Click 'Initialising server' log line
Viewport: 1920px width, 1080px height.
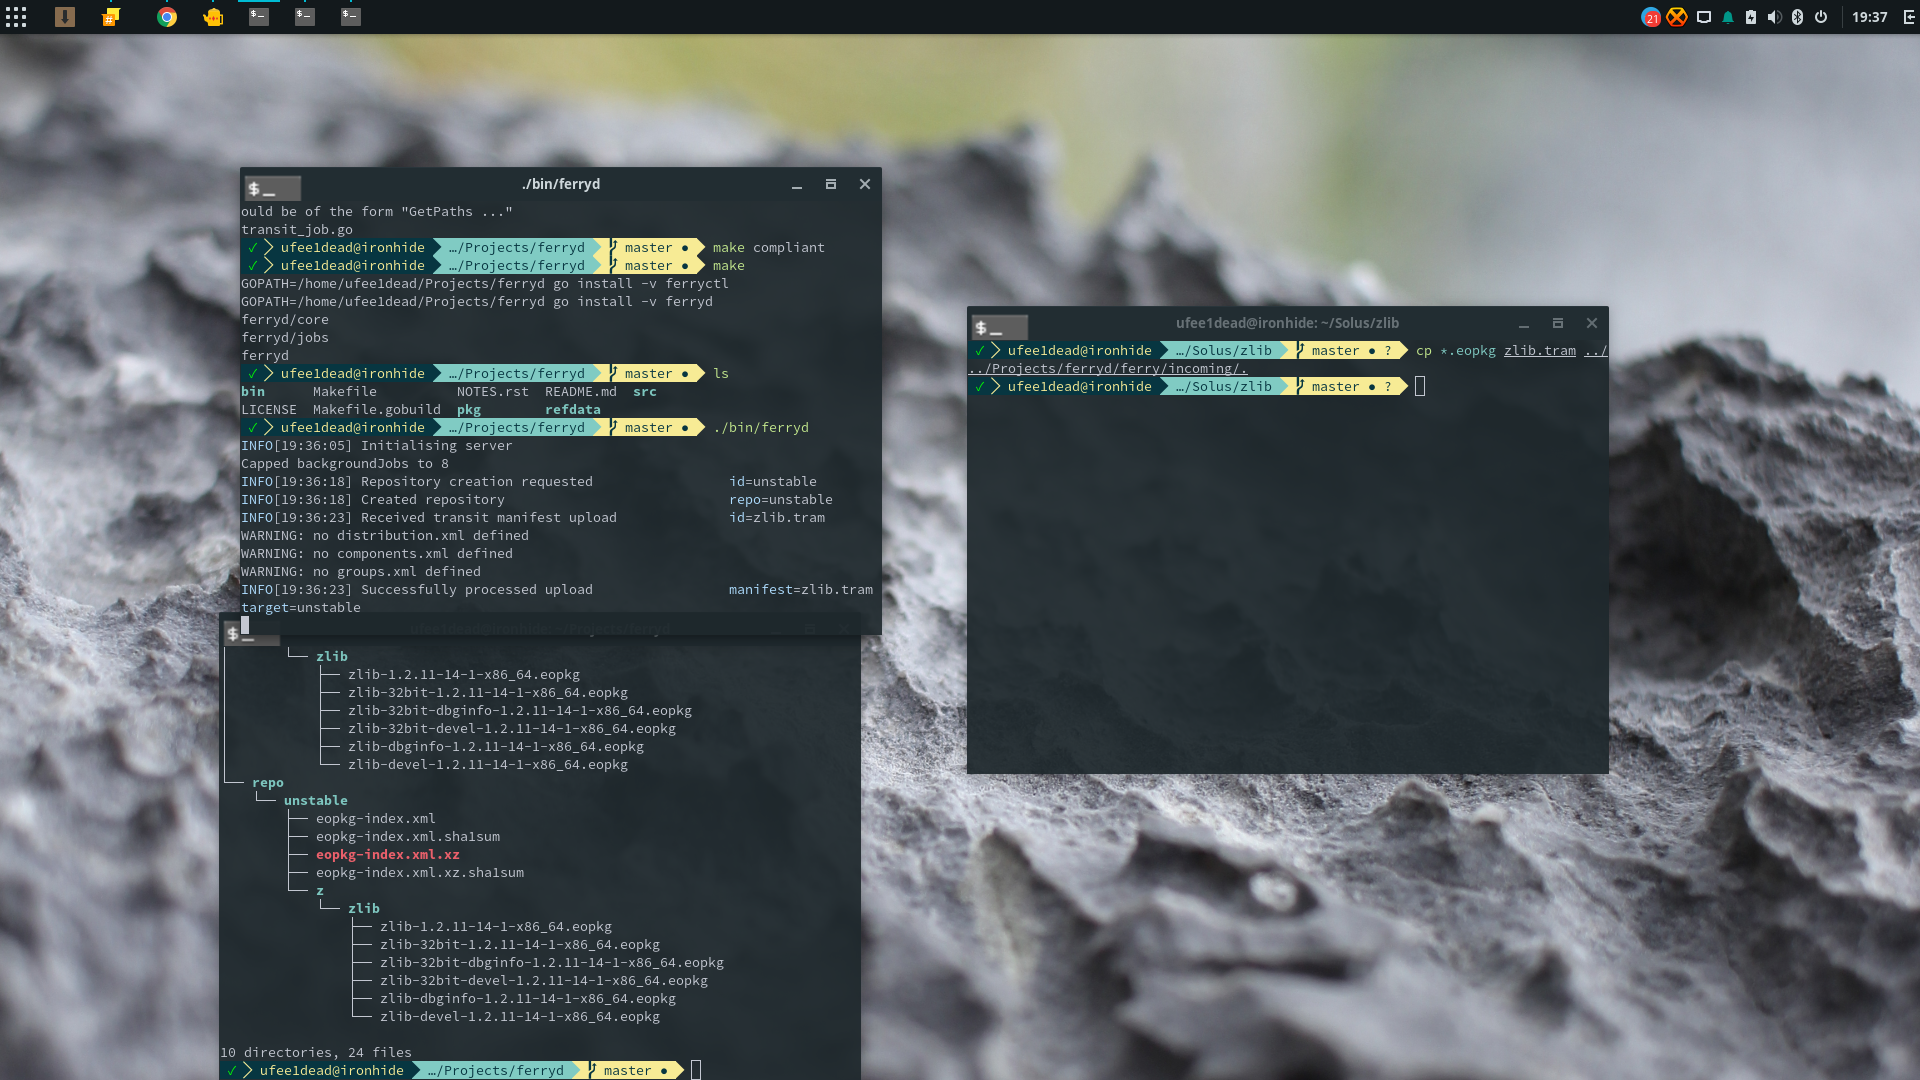tap(437, 446)
